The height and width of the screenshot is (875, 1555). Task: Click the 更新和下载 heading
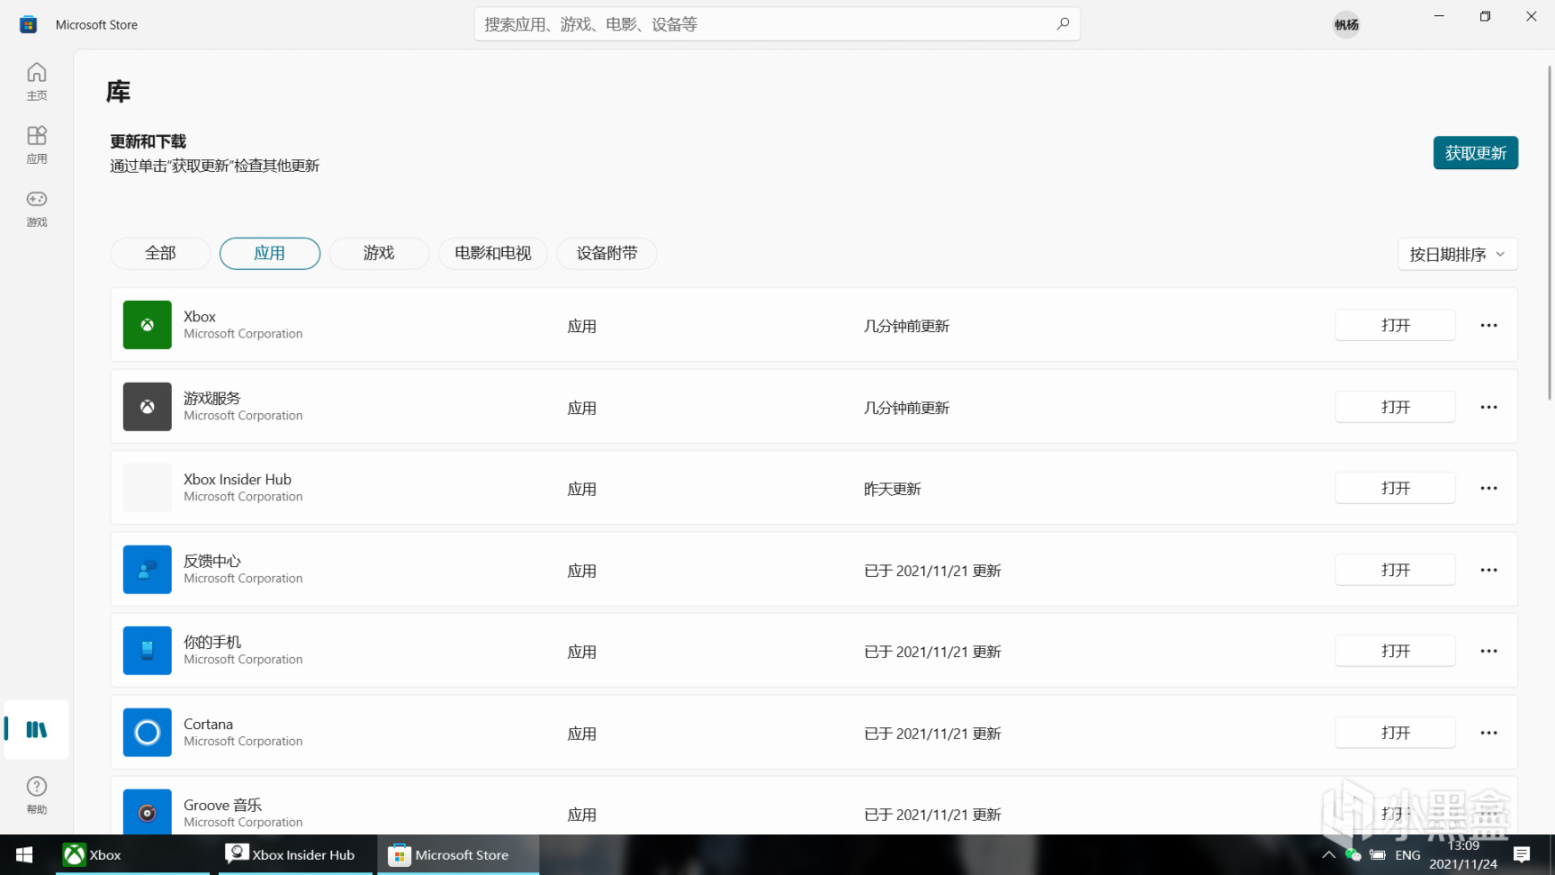148,141
